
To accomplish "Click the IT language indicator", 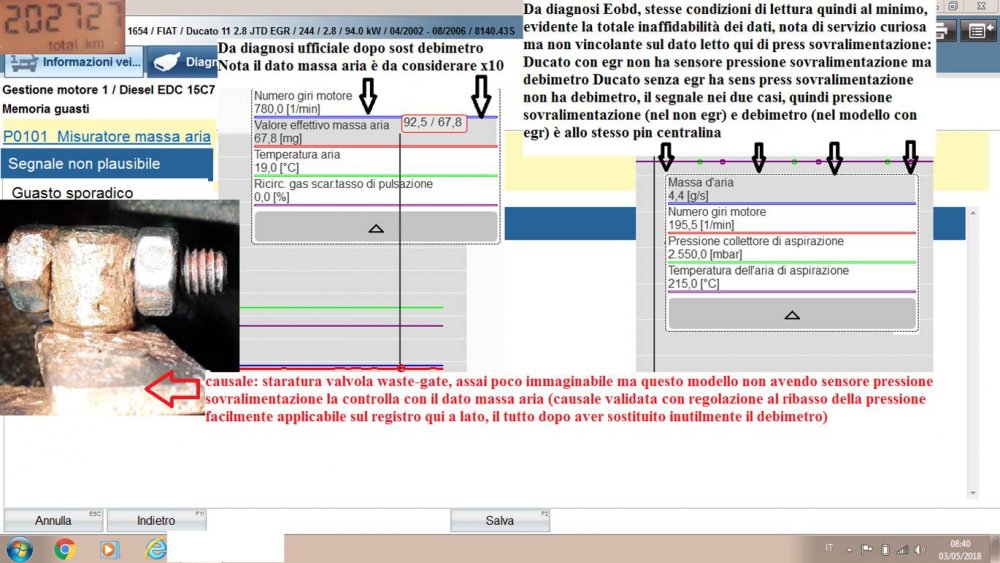I will click(x=828, y=548).
